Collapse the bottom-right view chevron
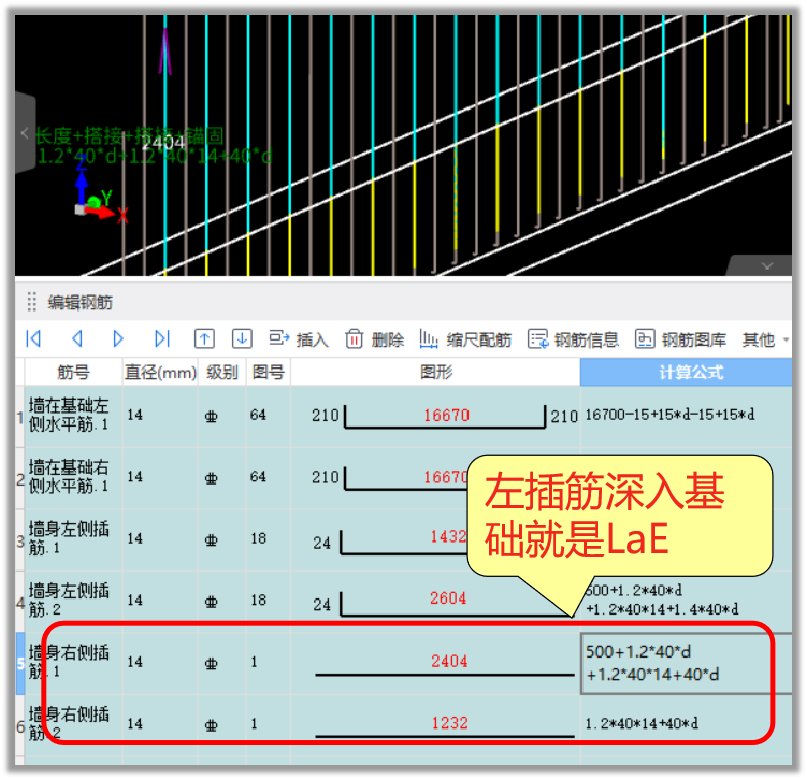 pos(767,266)
